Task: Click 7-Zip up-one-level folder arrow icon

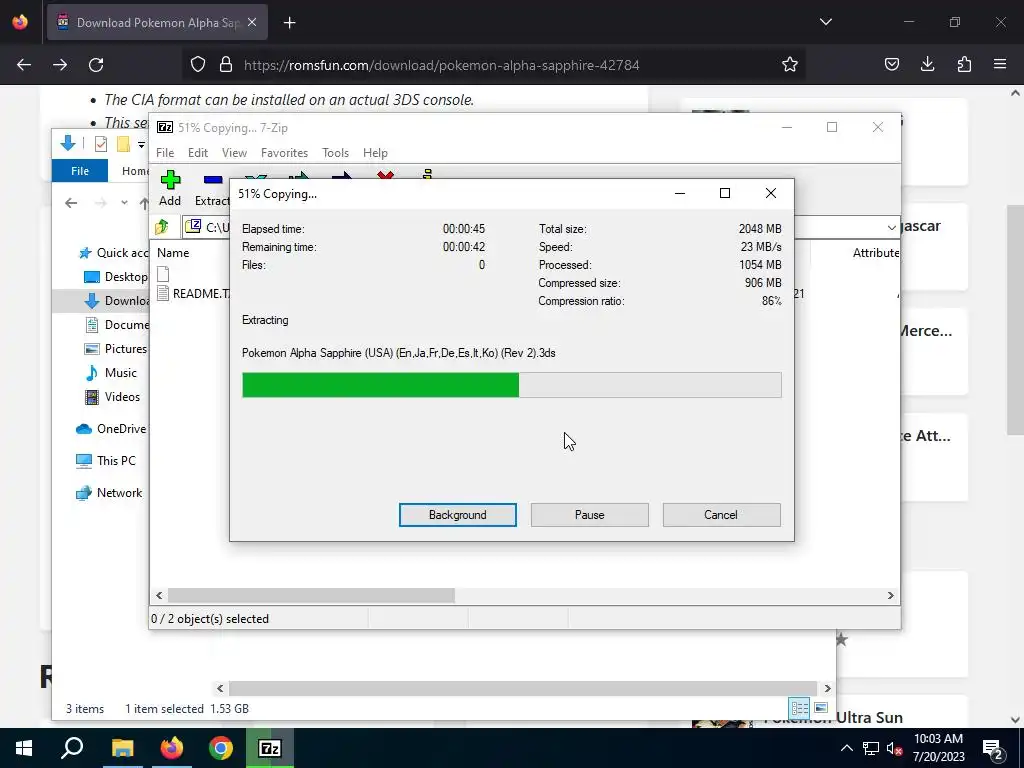Action: [x=161, y=227]
